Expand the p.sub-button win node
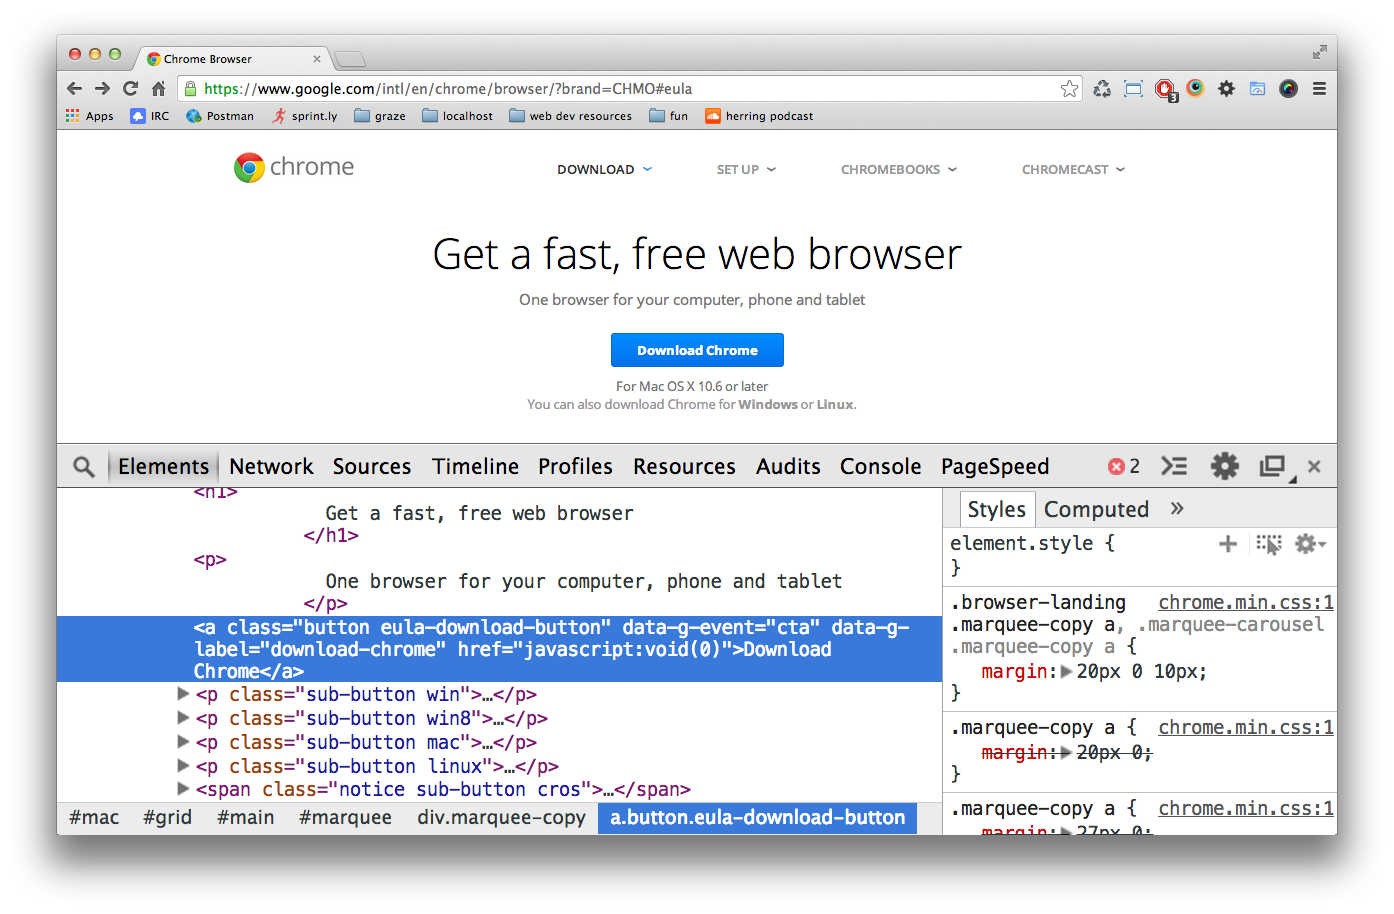The width and height of the screenshot is (1394, 914). tap(183, 694)
